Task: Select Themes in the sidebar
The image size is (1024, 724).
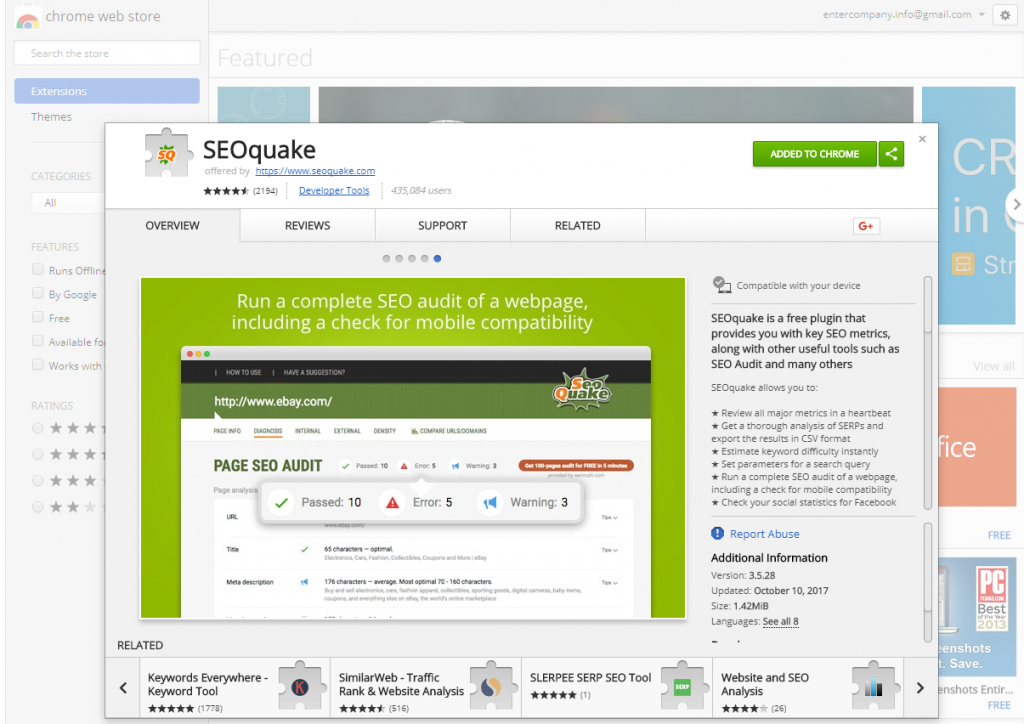Action: (51, 117)
